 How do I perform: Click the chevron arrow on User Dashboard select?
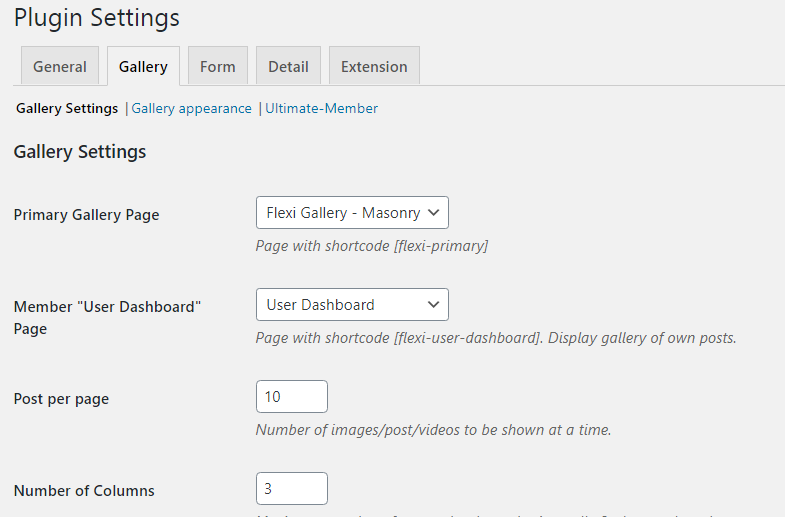(x=434, y=304)
